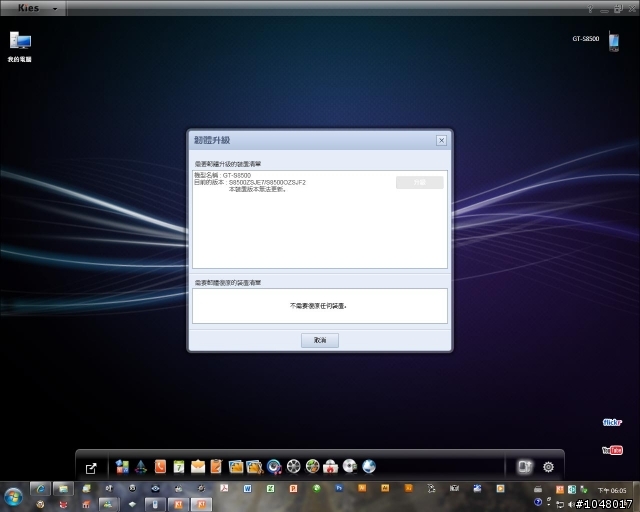The width and height of the screenshot is (640, 512).
Task: Click the Kies help question mark button
Action: coord(590,9)
